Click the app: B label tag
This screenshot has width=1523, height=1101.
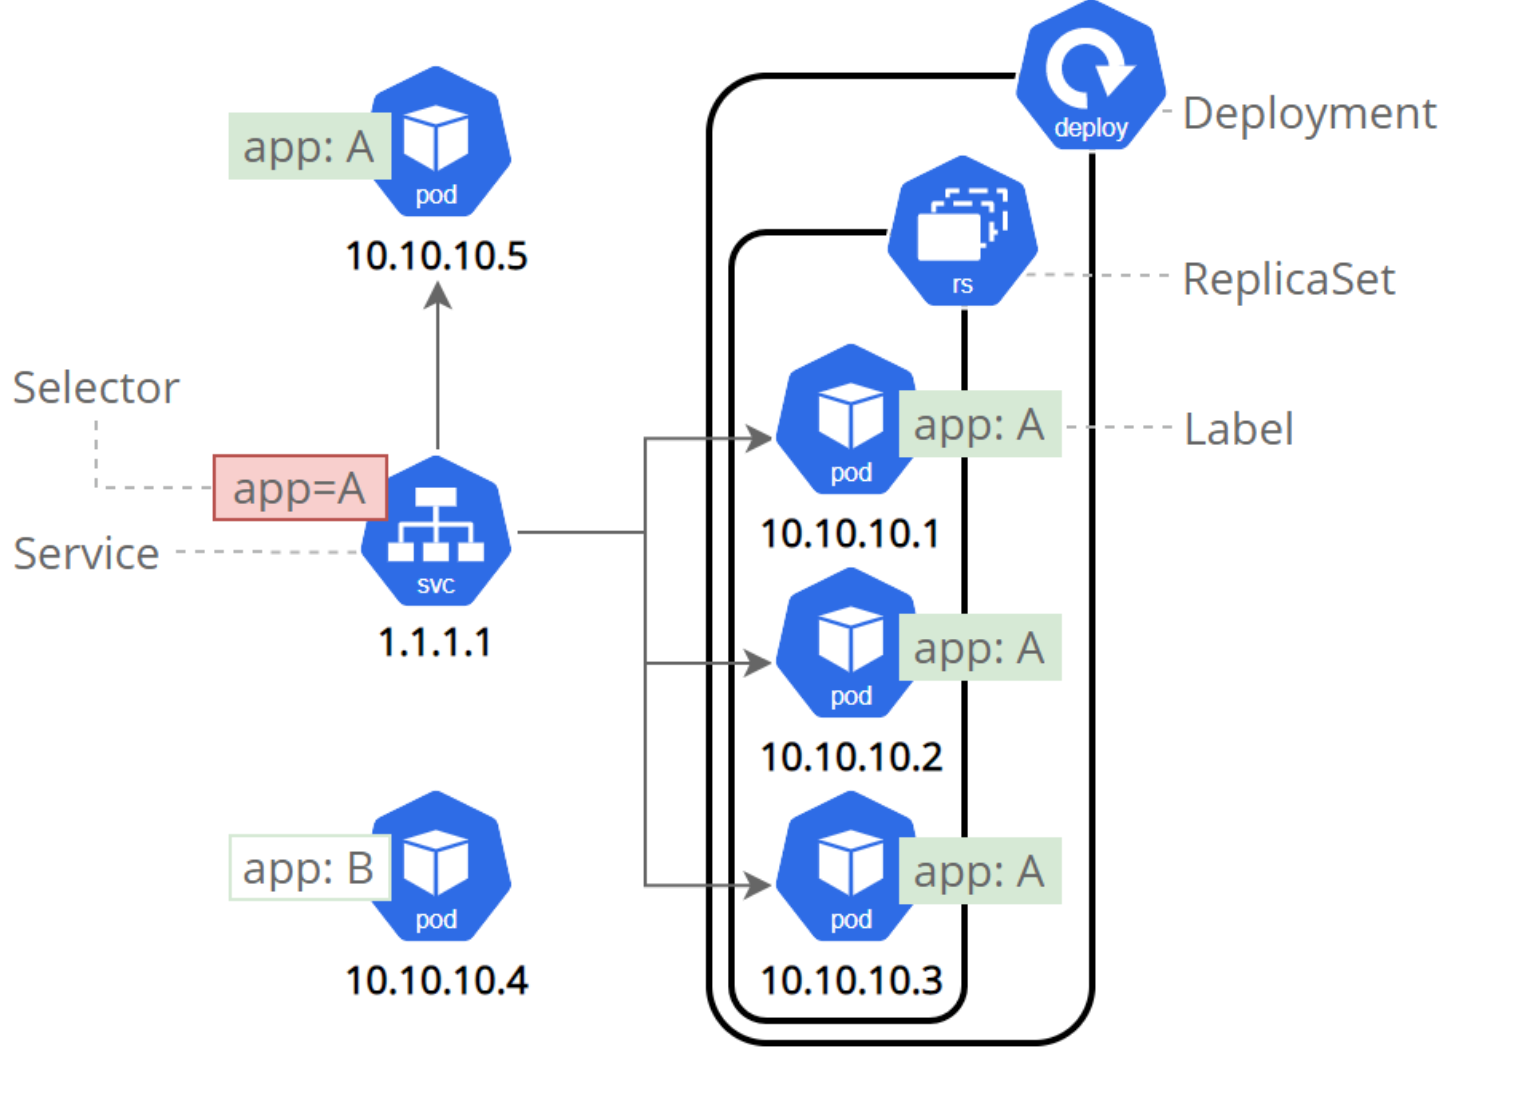[x=309, y=868]
